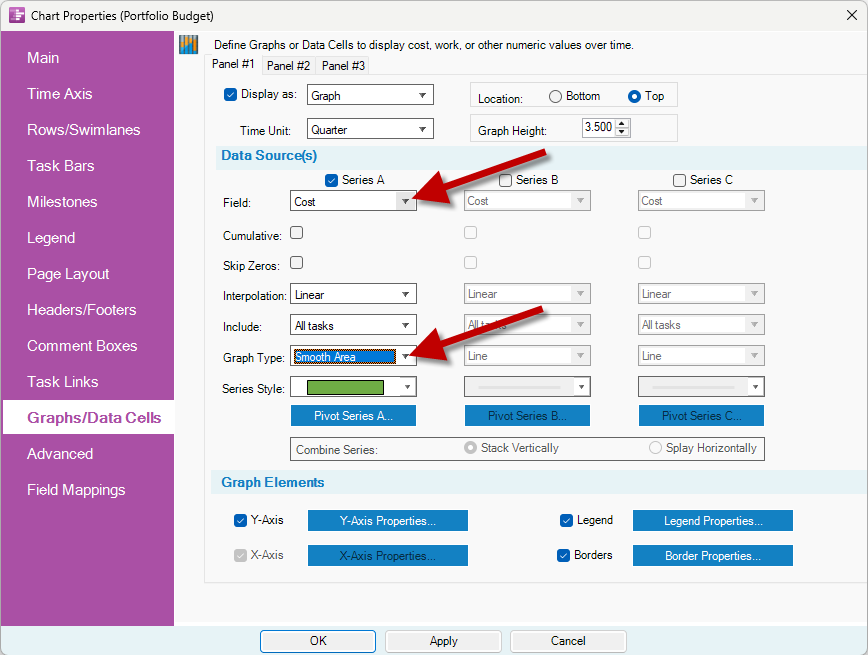This screenshot has height=655, width=868.
Task: Open the Series A Field dropdown
Action: pyautogui.click(x=353, y=202)
